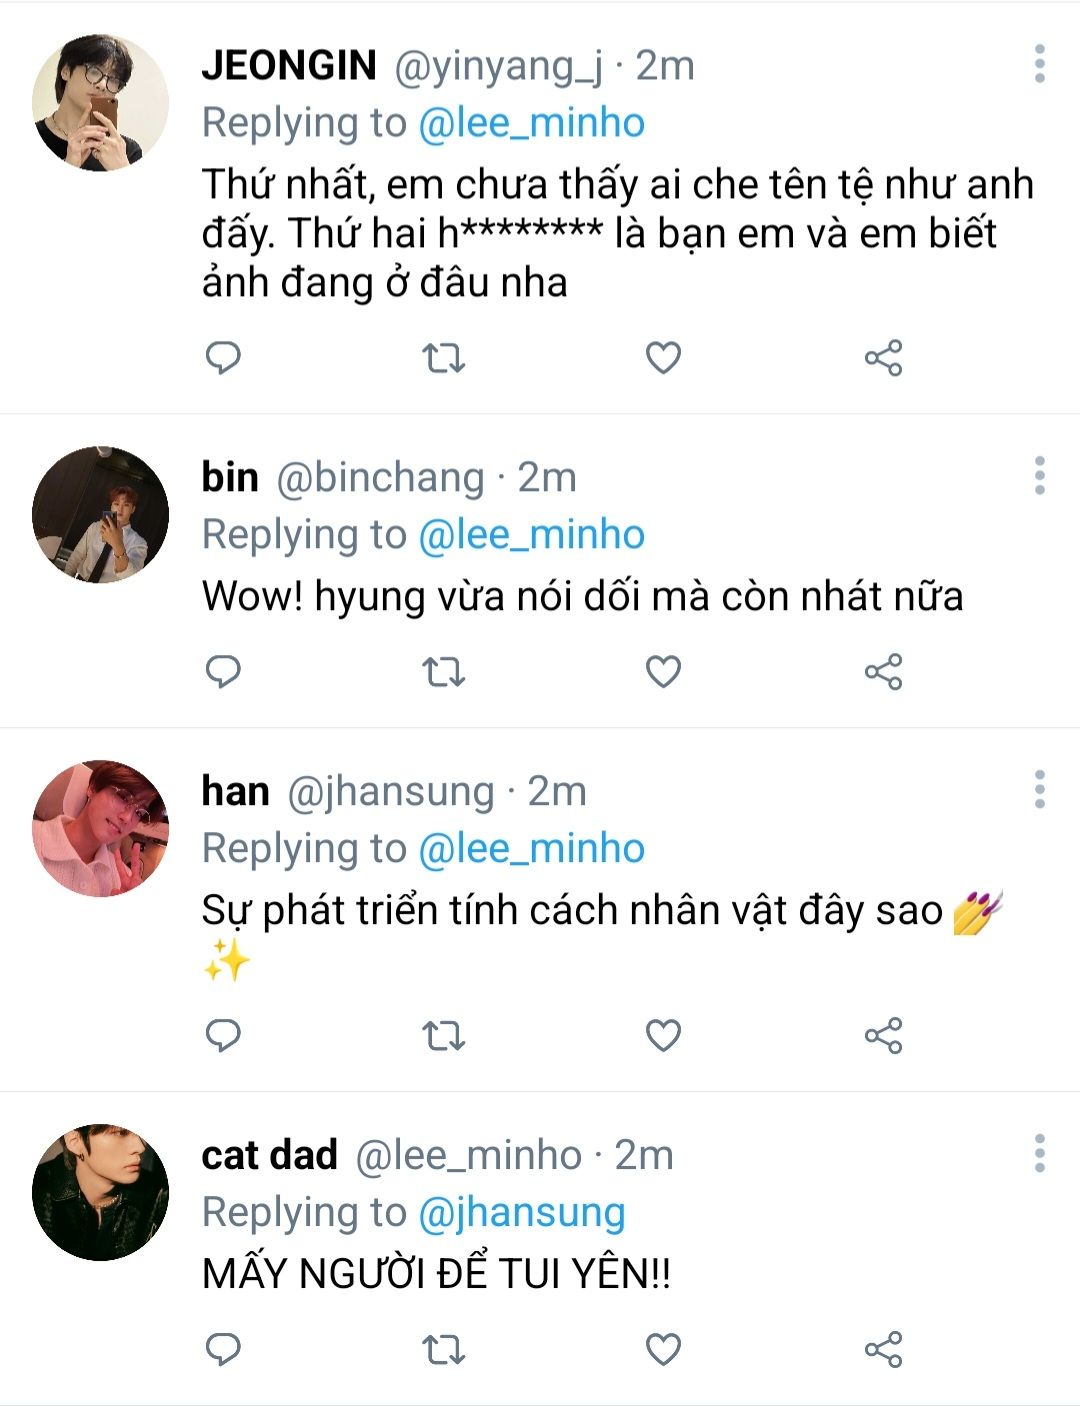The image size is (1080, 1406).
Task: Open more options on JEONGIN's tweet
Action: [1040, 64]
